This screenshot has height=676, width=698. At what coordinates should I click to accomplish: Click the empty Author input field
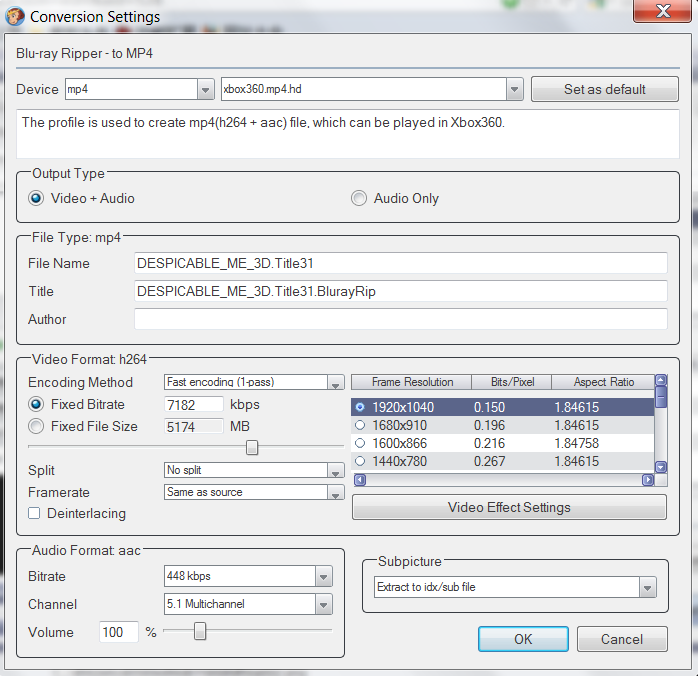pyautogui.click(x=401, y=319)
